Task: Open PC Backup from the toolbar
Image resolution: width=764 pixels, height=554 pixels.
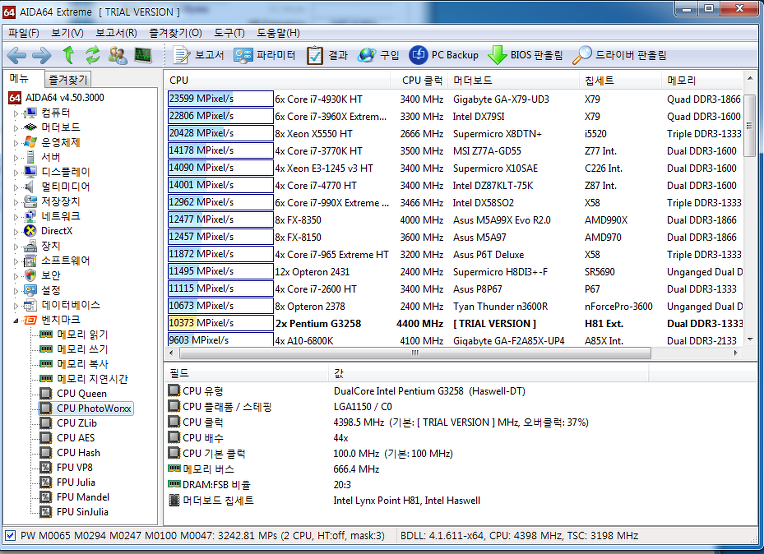Action: [444, 55]
